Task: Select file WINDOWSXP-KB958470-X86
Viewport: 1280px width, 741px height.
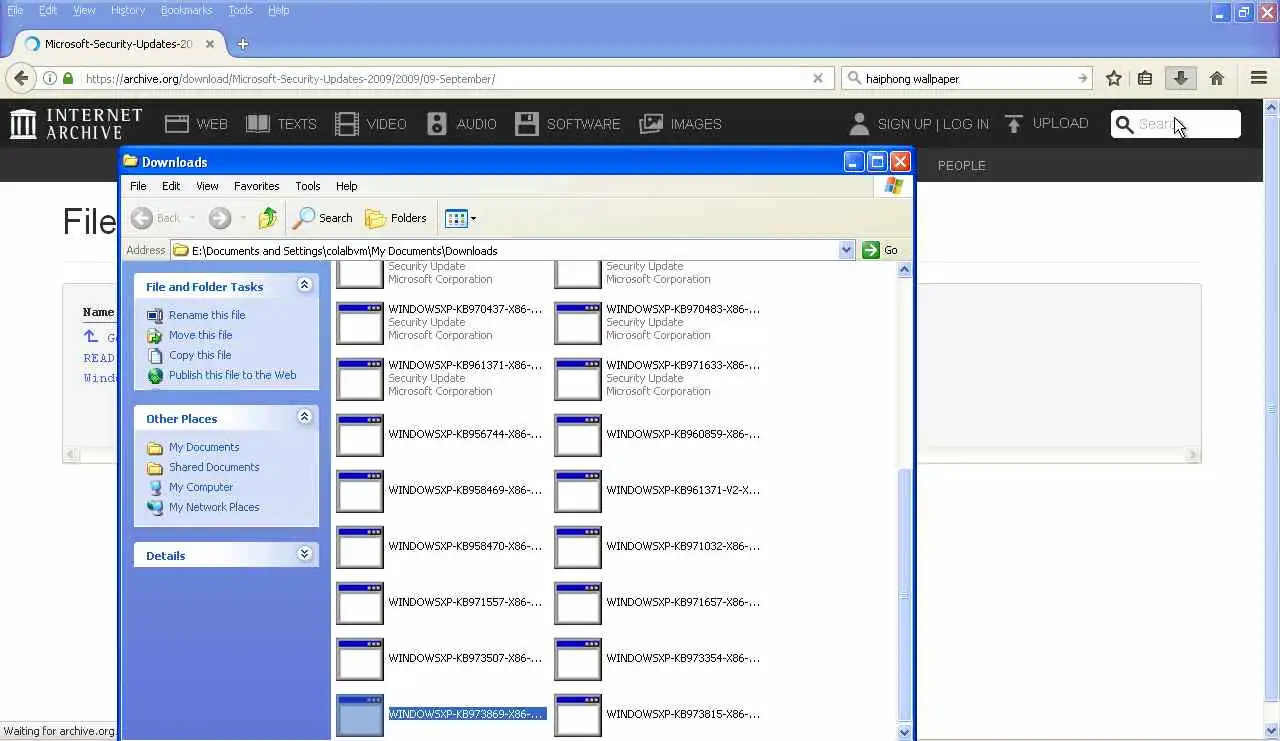Action: pos(440,547)
